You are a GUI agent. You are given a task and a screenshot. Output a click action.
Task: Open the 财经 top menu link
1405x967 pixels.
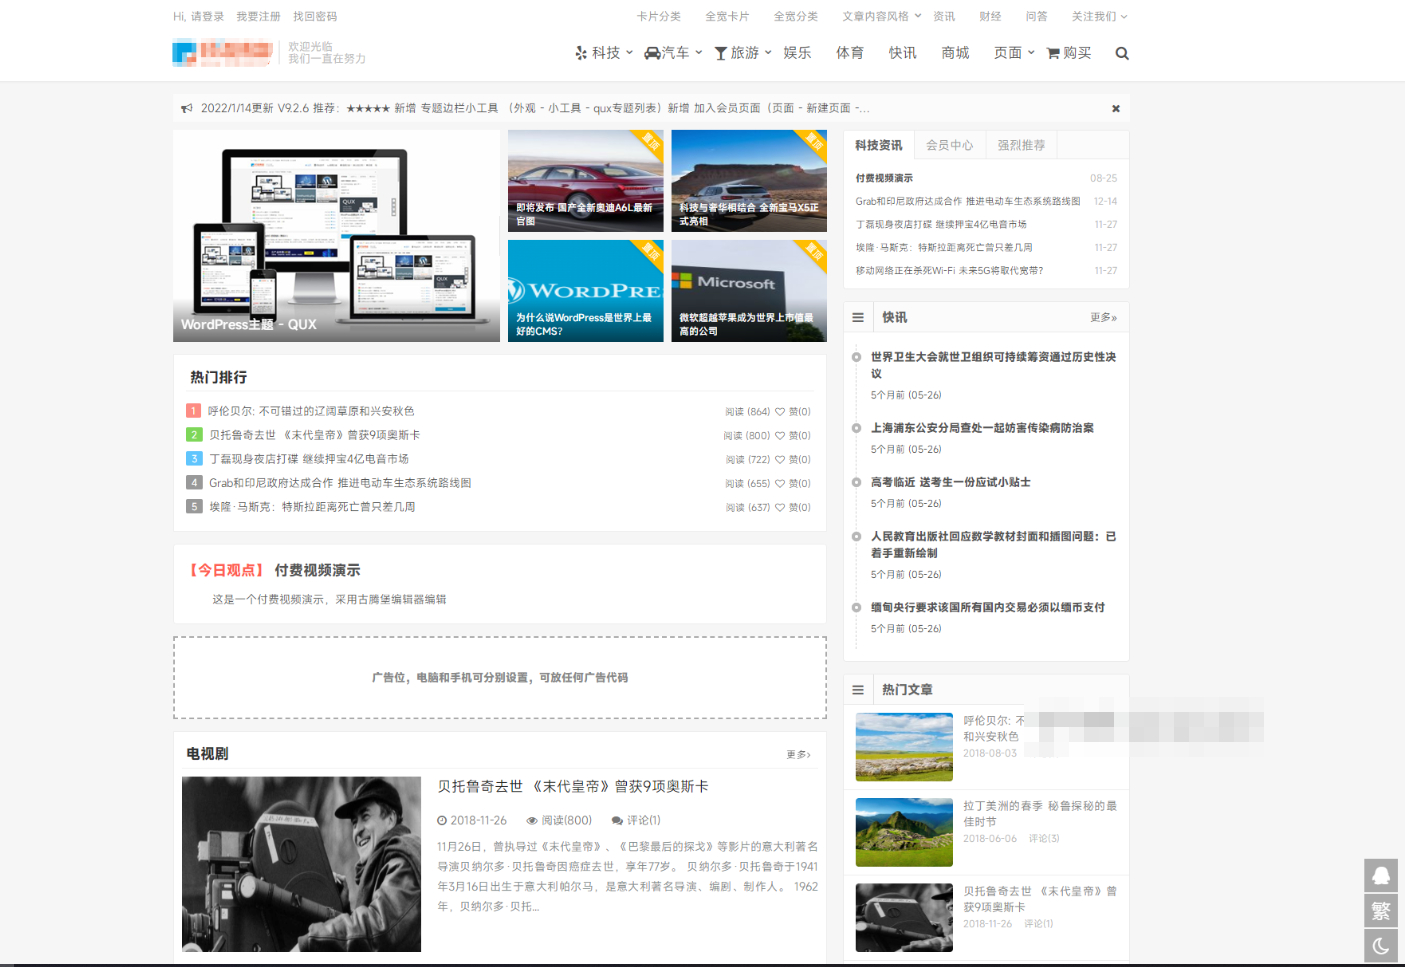990,16
